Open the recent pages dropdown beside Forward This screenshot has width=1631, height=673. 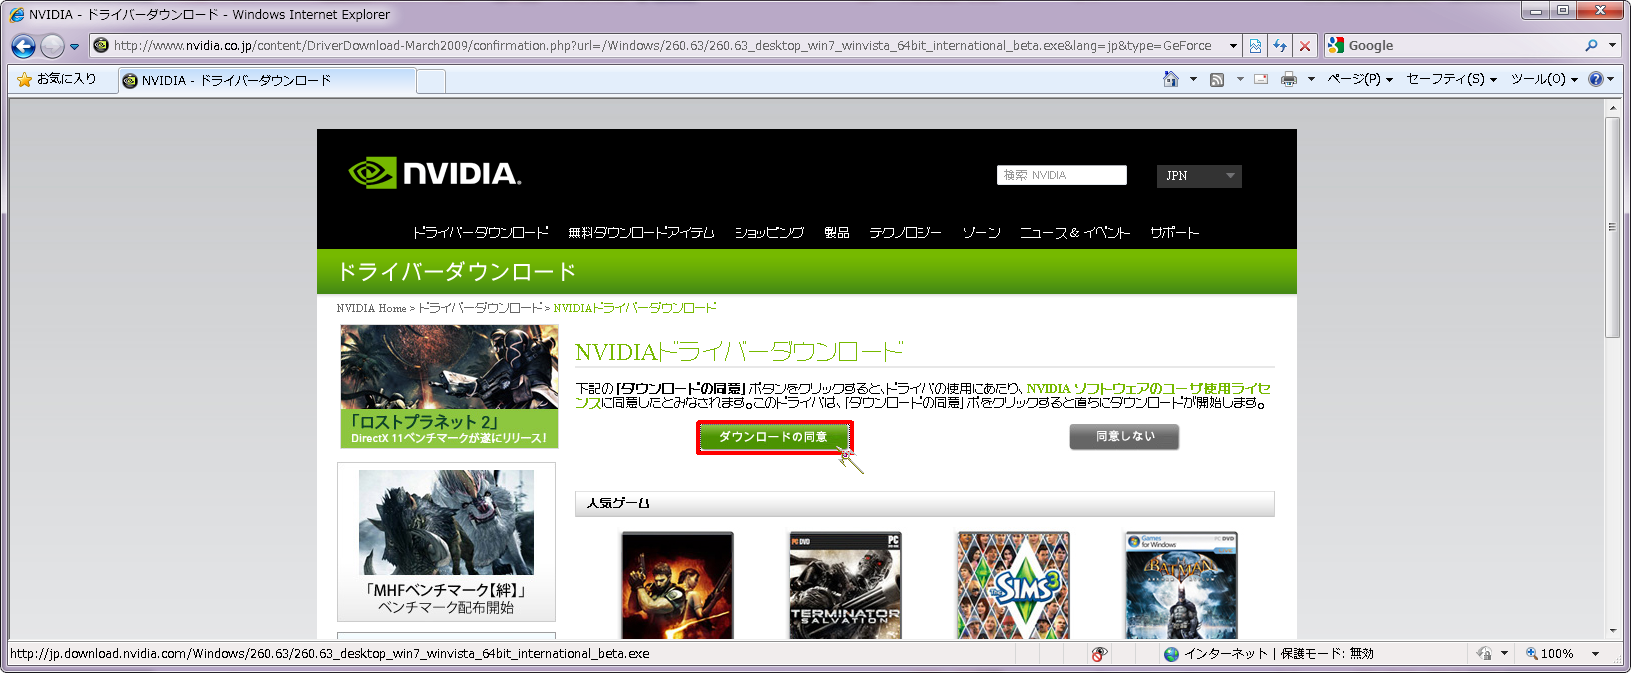click(x=75, y=46)
